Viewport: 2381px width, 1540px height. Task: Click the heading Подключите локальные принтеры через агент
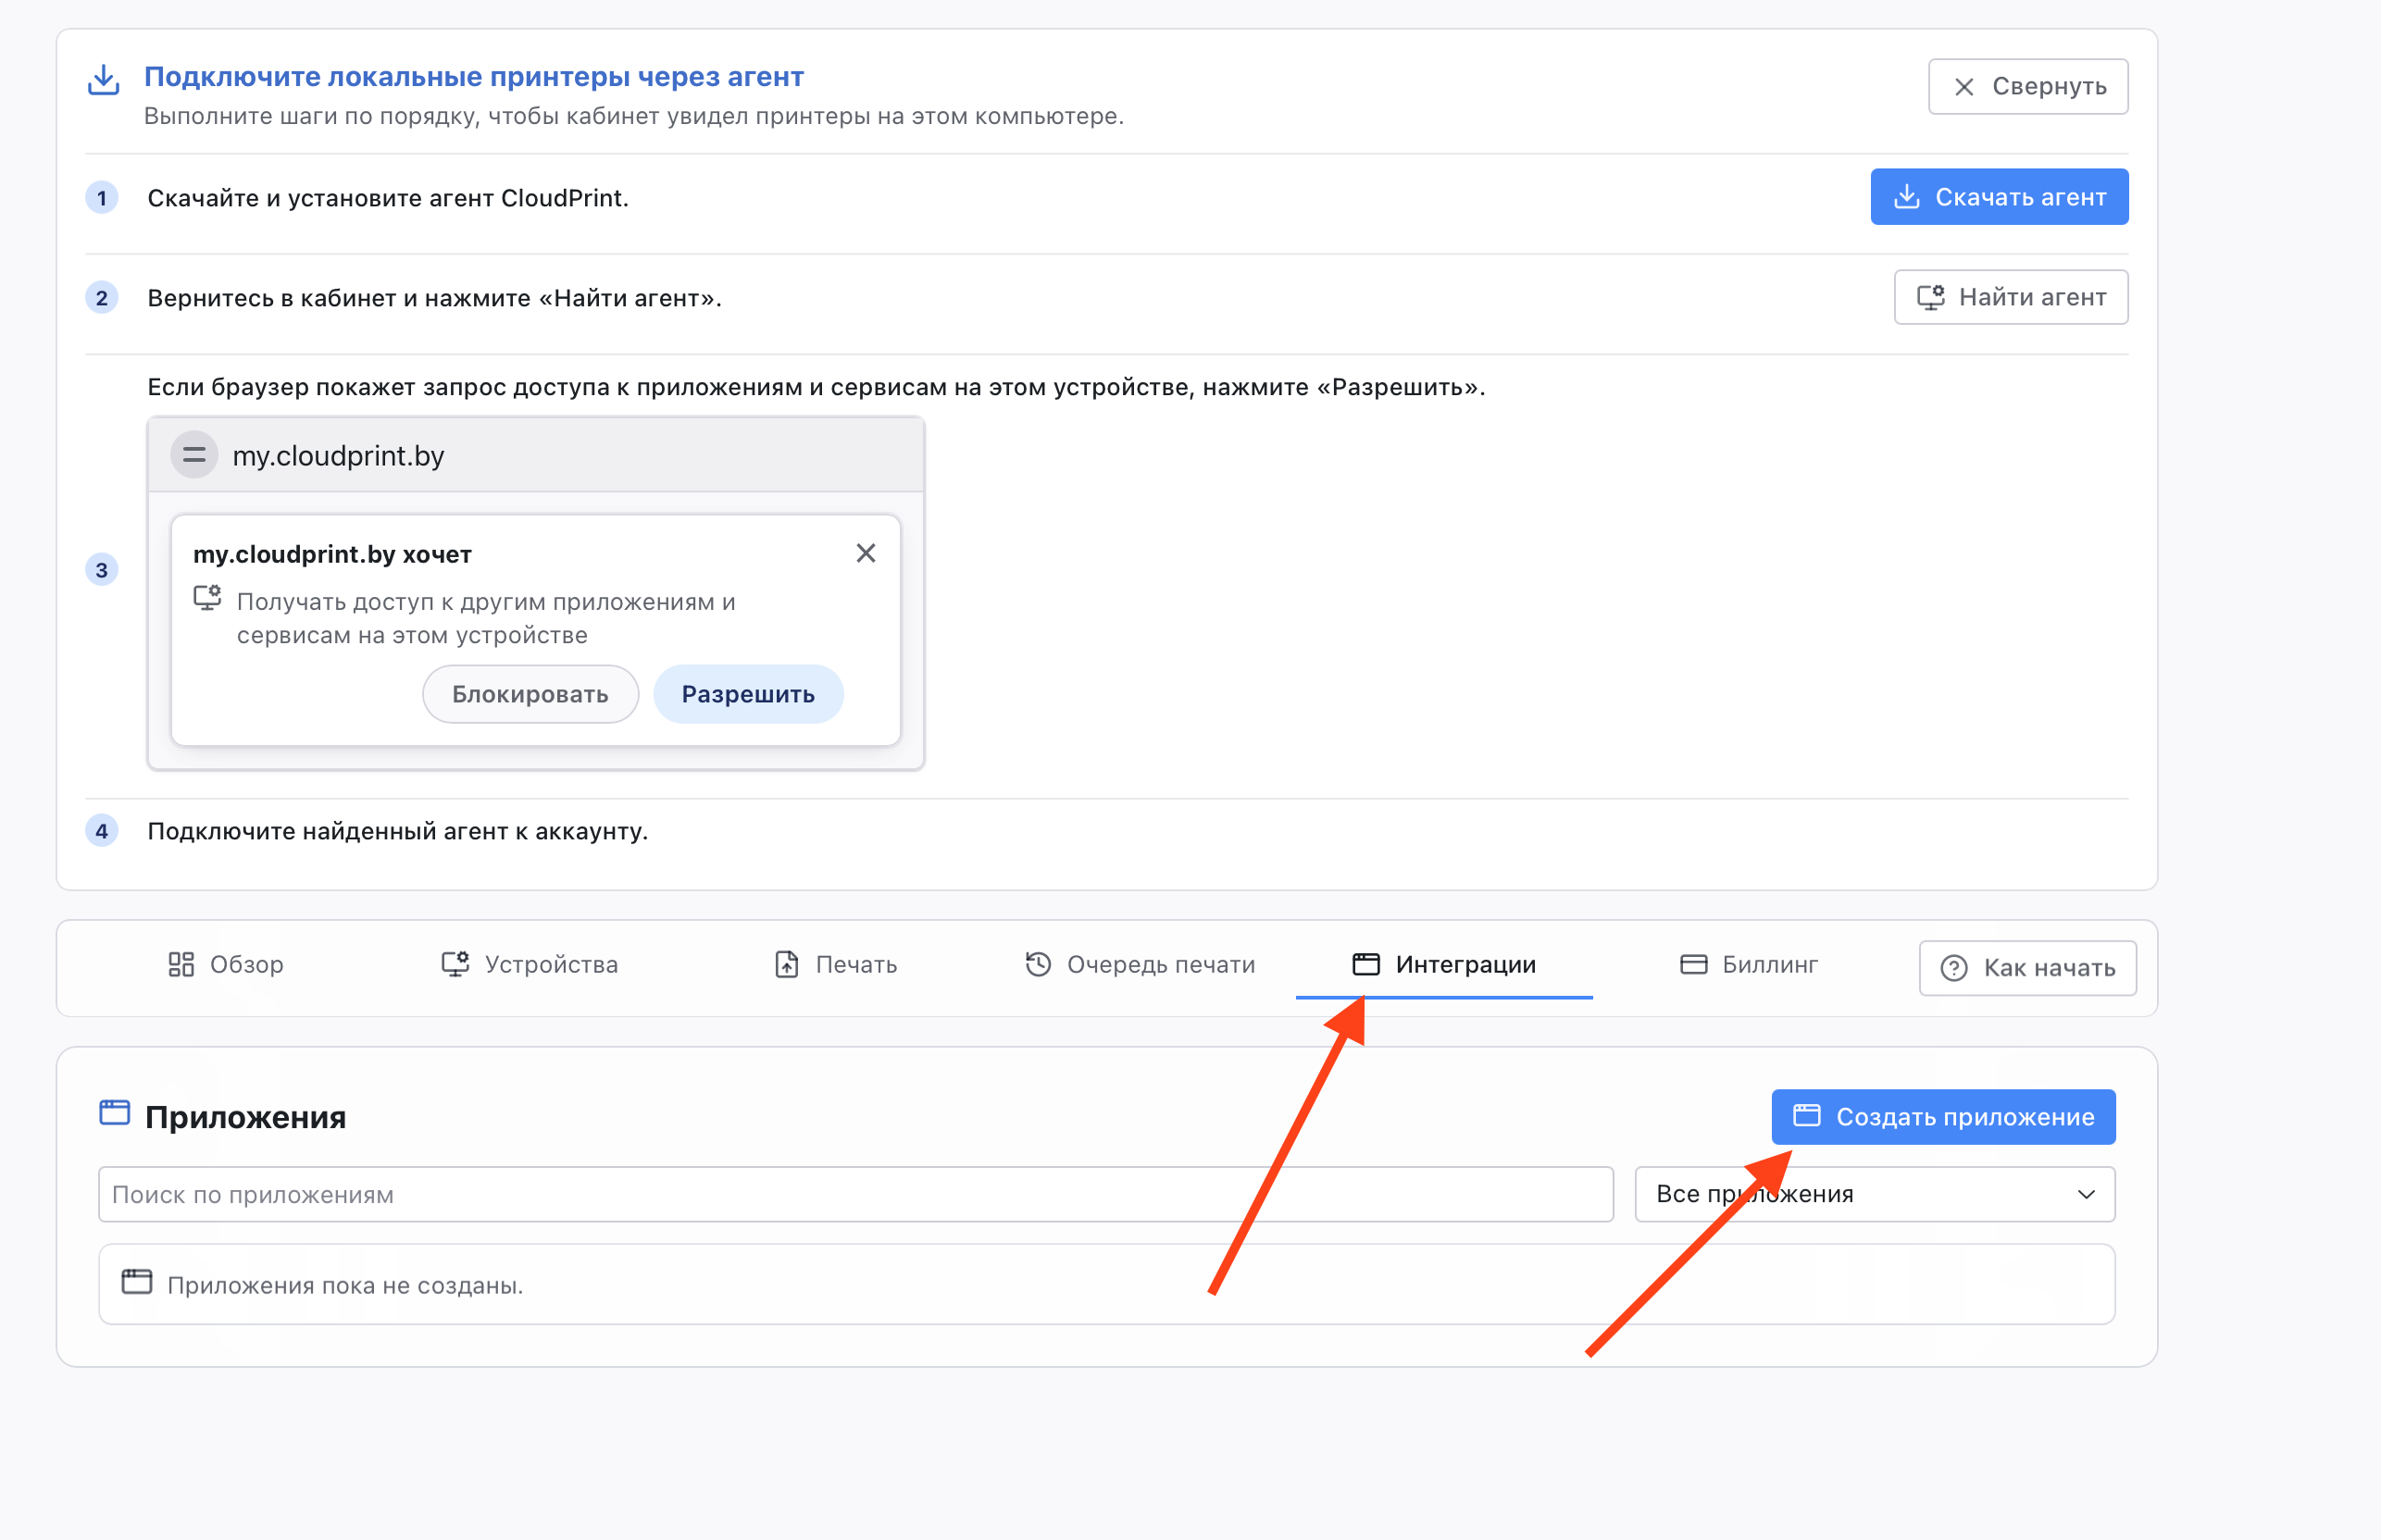pyautogui.click(x=474, y=77)
